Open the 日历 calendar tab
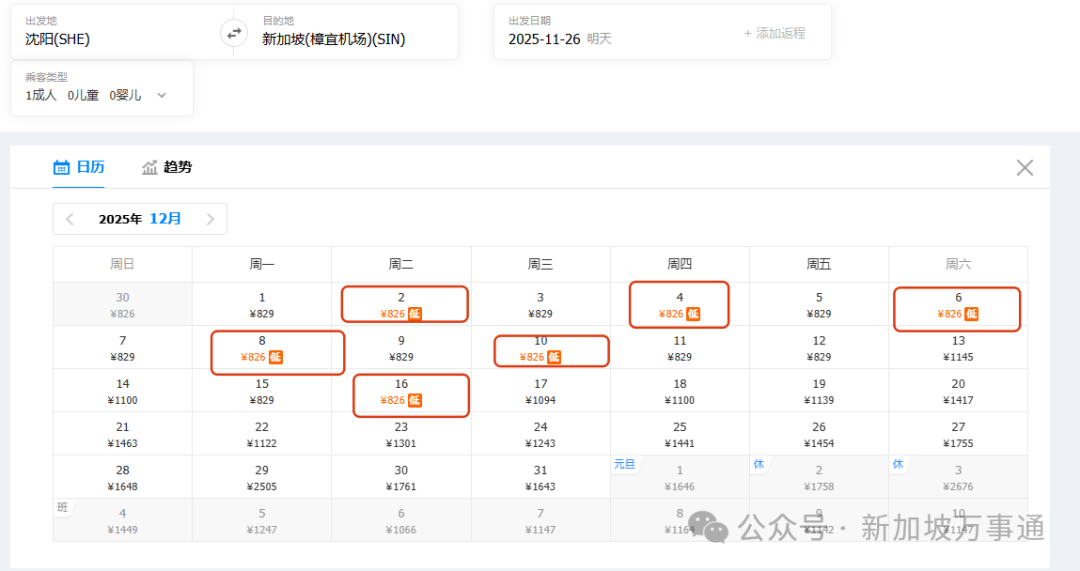This screenshot has width=1080, height=571. [x=79, y=167]
